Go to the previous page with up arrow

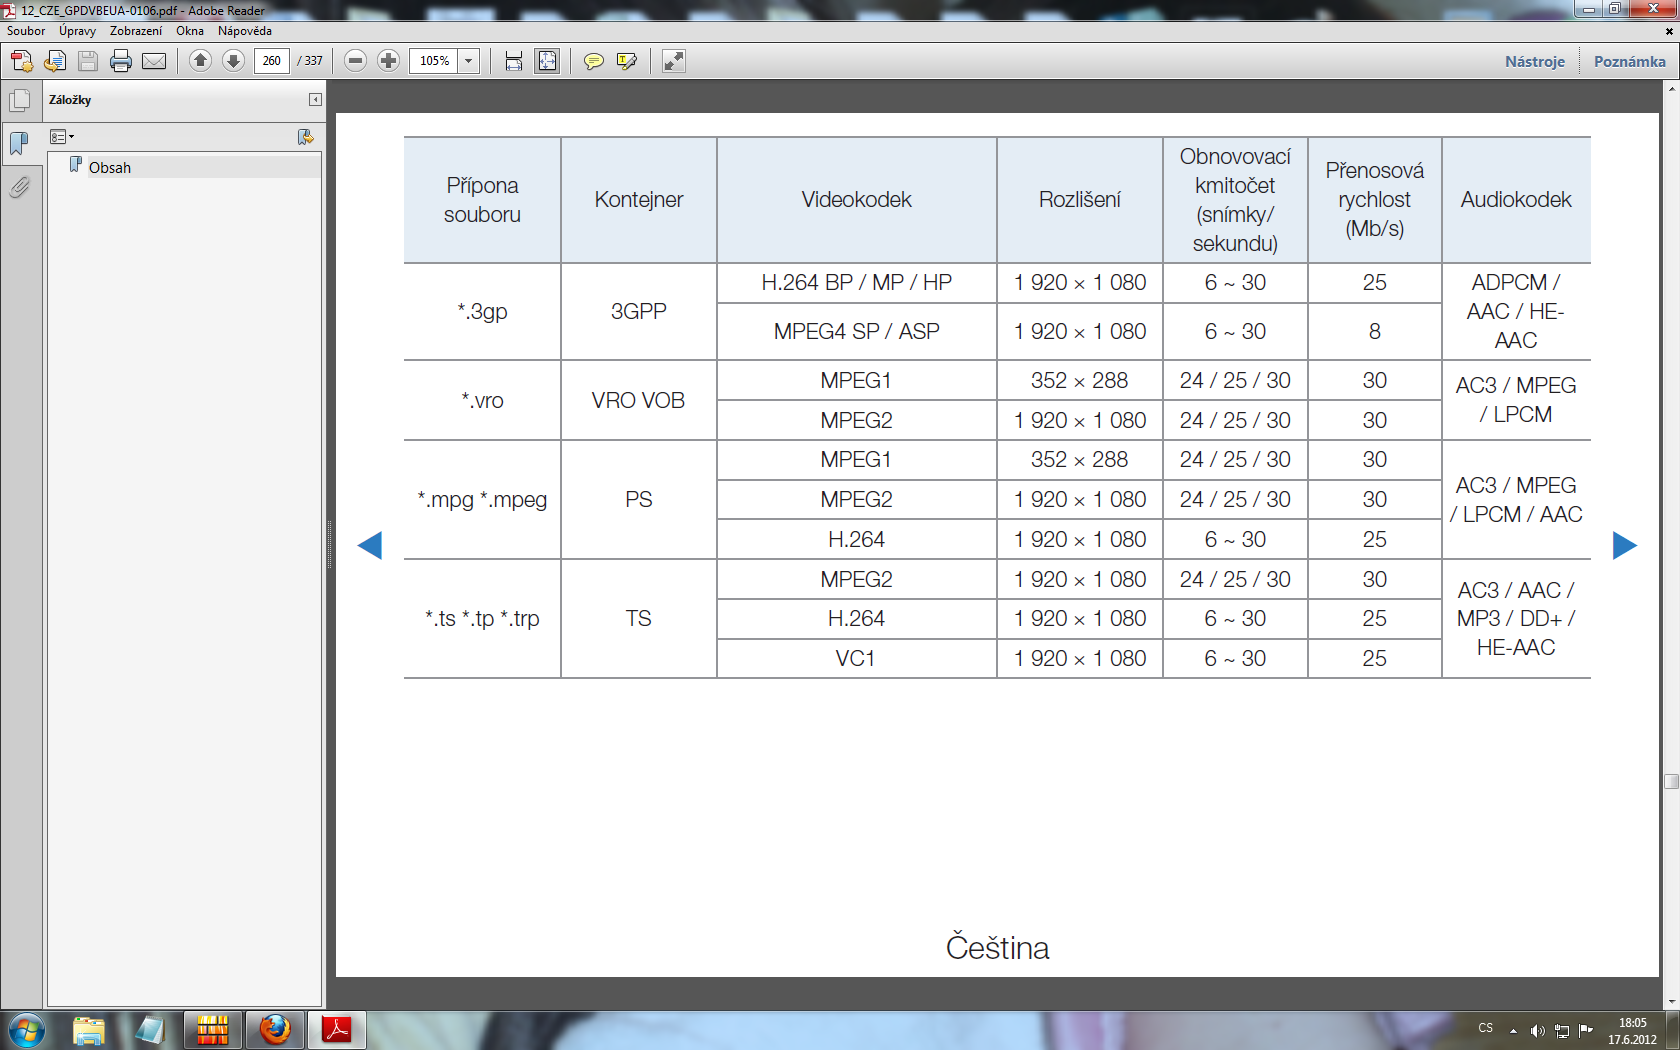[200, 61]
